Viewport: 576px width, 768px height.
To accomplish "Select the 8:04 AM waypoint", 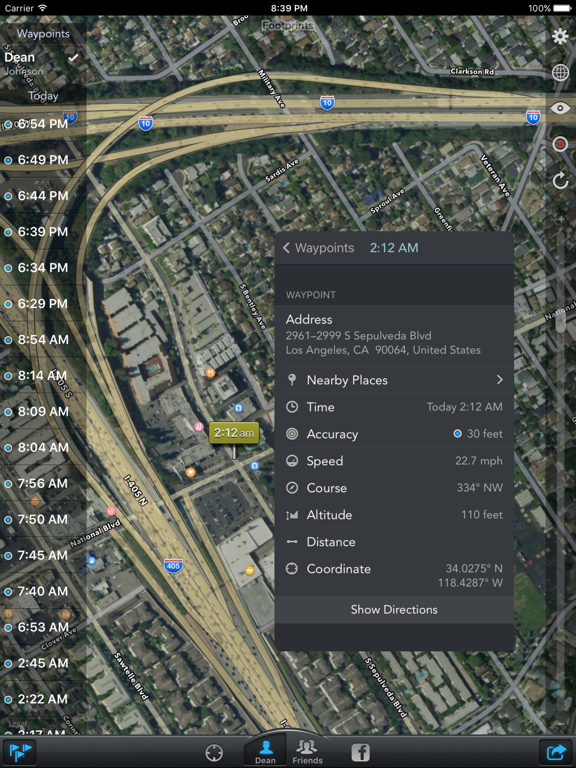I will click(x=43, y=448).
